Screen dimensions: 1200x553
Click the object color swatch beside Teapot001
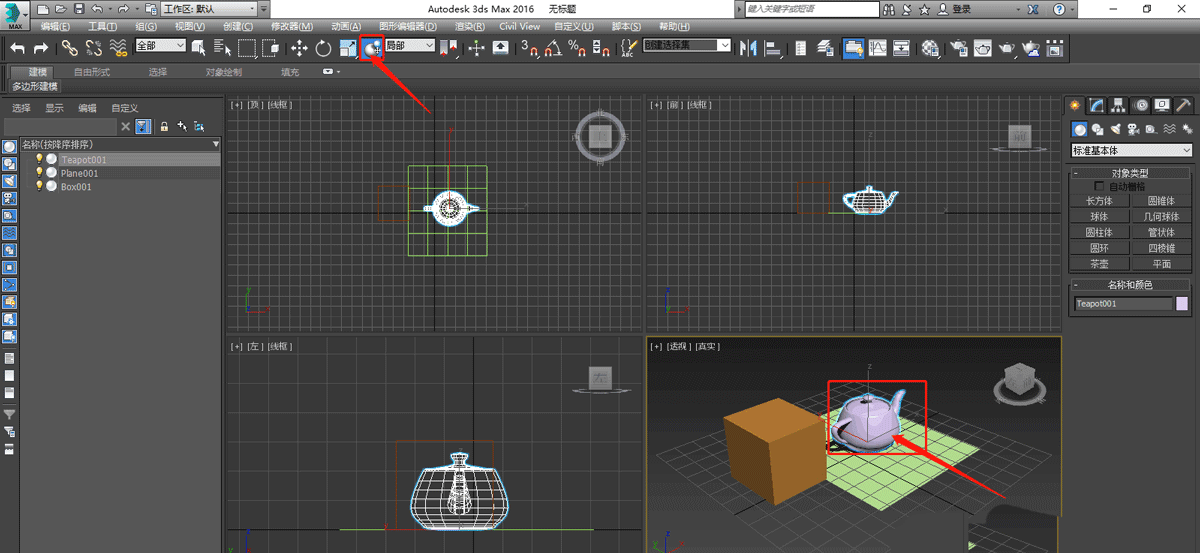(x=1183, y=303)
